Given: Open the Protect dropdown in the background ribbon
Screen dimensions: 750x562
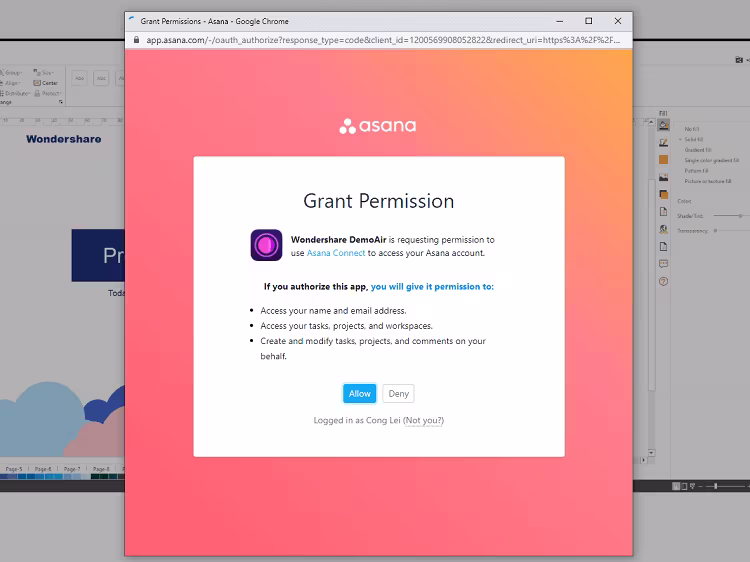Looking at the screenshot, I should 47,93.
